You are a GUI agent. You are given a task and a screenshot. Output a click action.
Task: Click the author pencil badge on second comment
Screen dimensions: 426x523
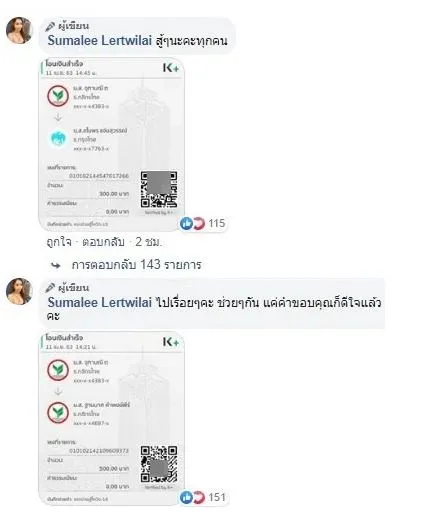tap(50, 288)
